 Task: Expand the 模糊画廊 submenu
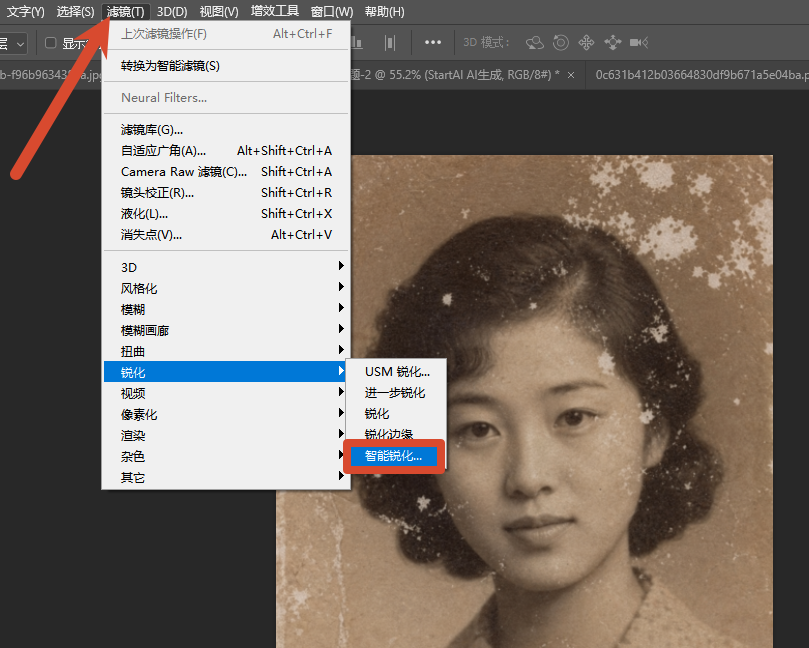pos(226,330)
